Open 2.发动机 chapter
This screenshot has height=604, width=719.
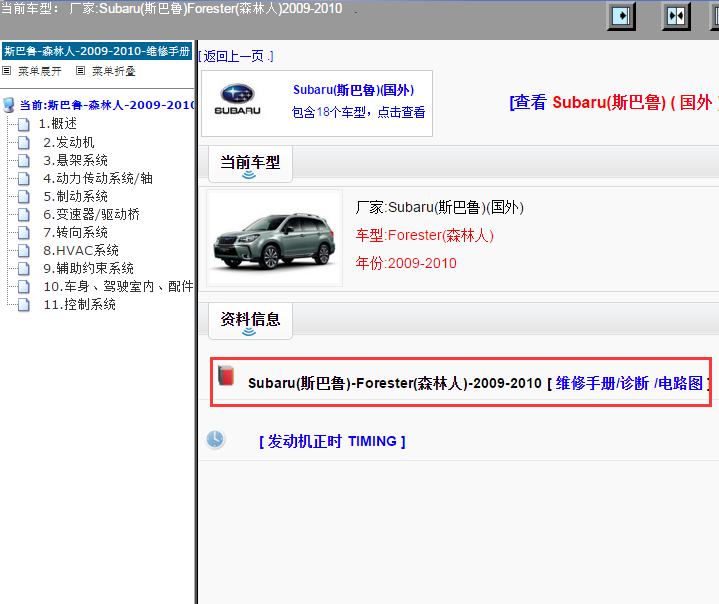69,143
